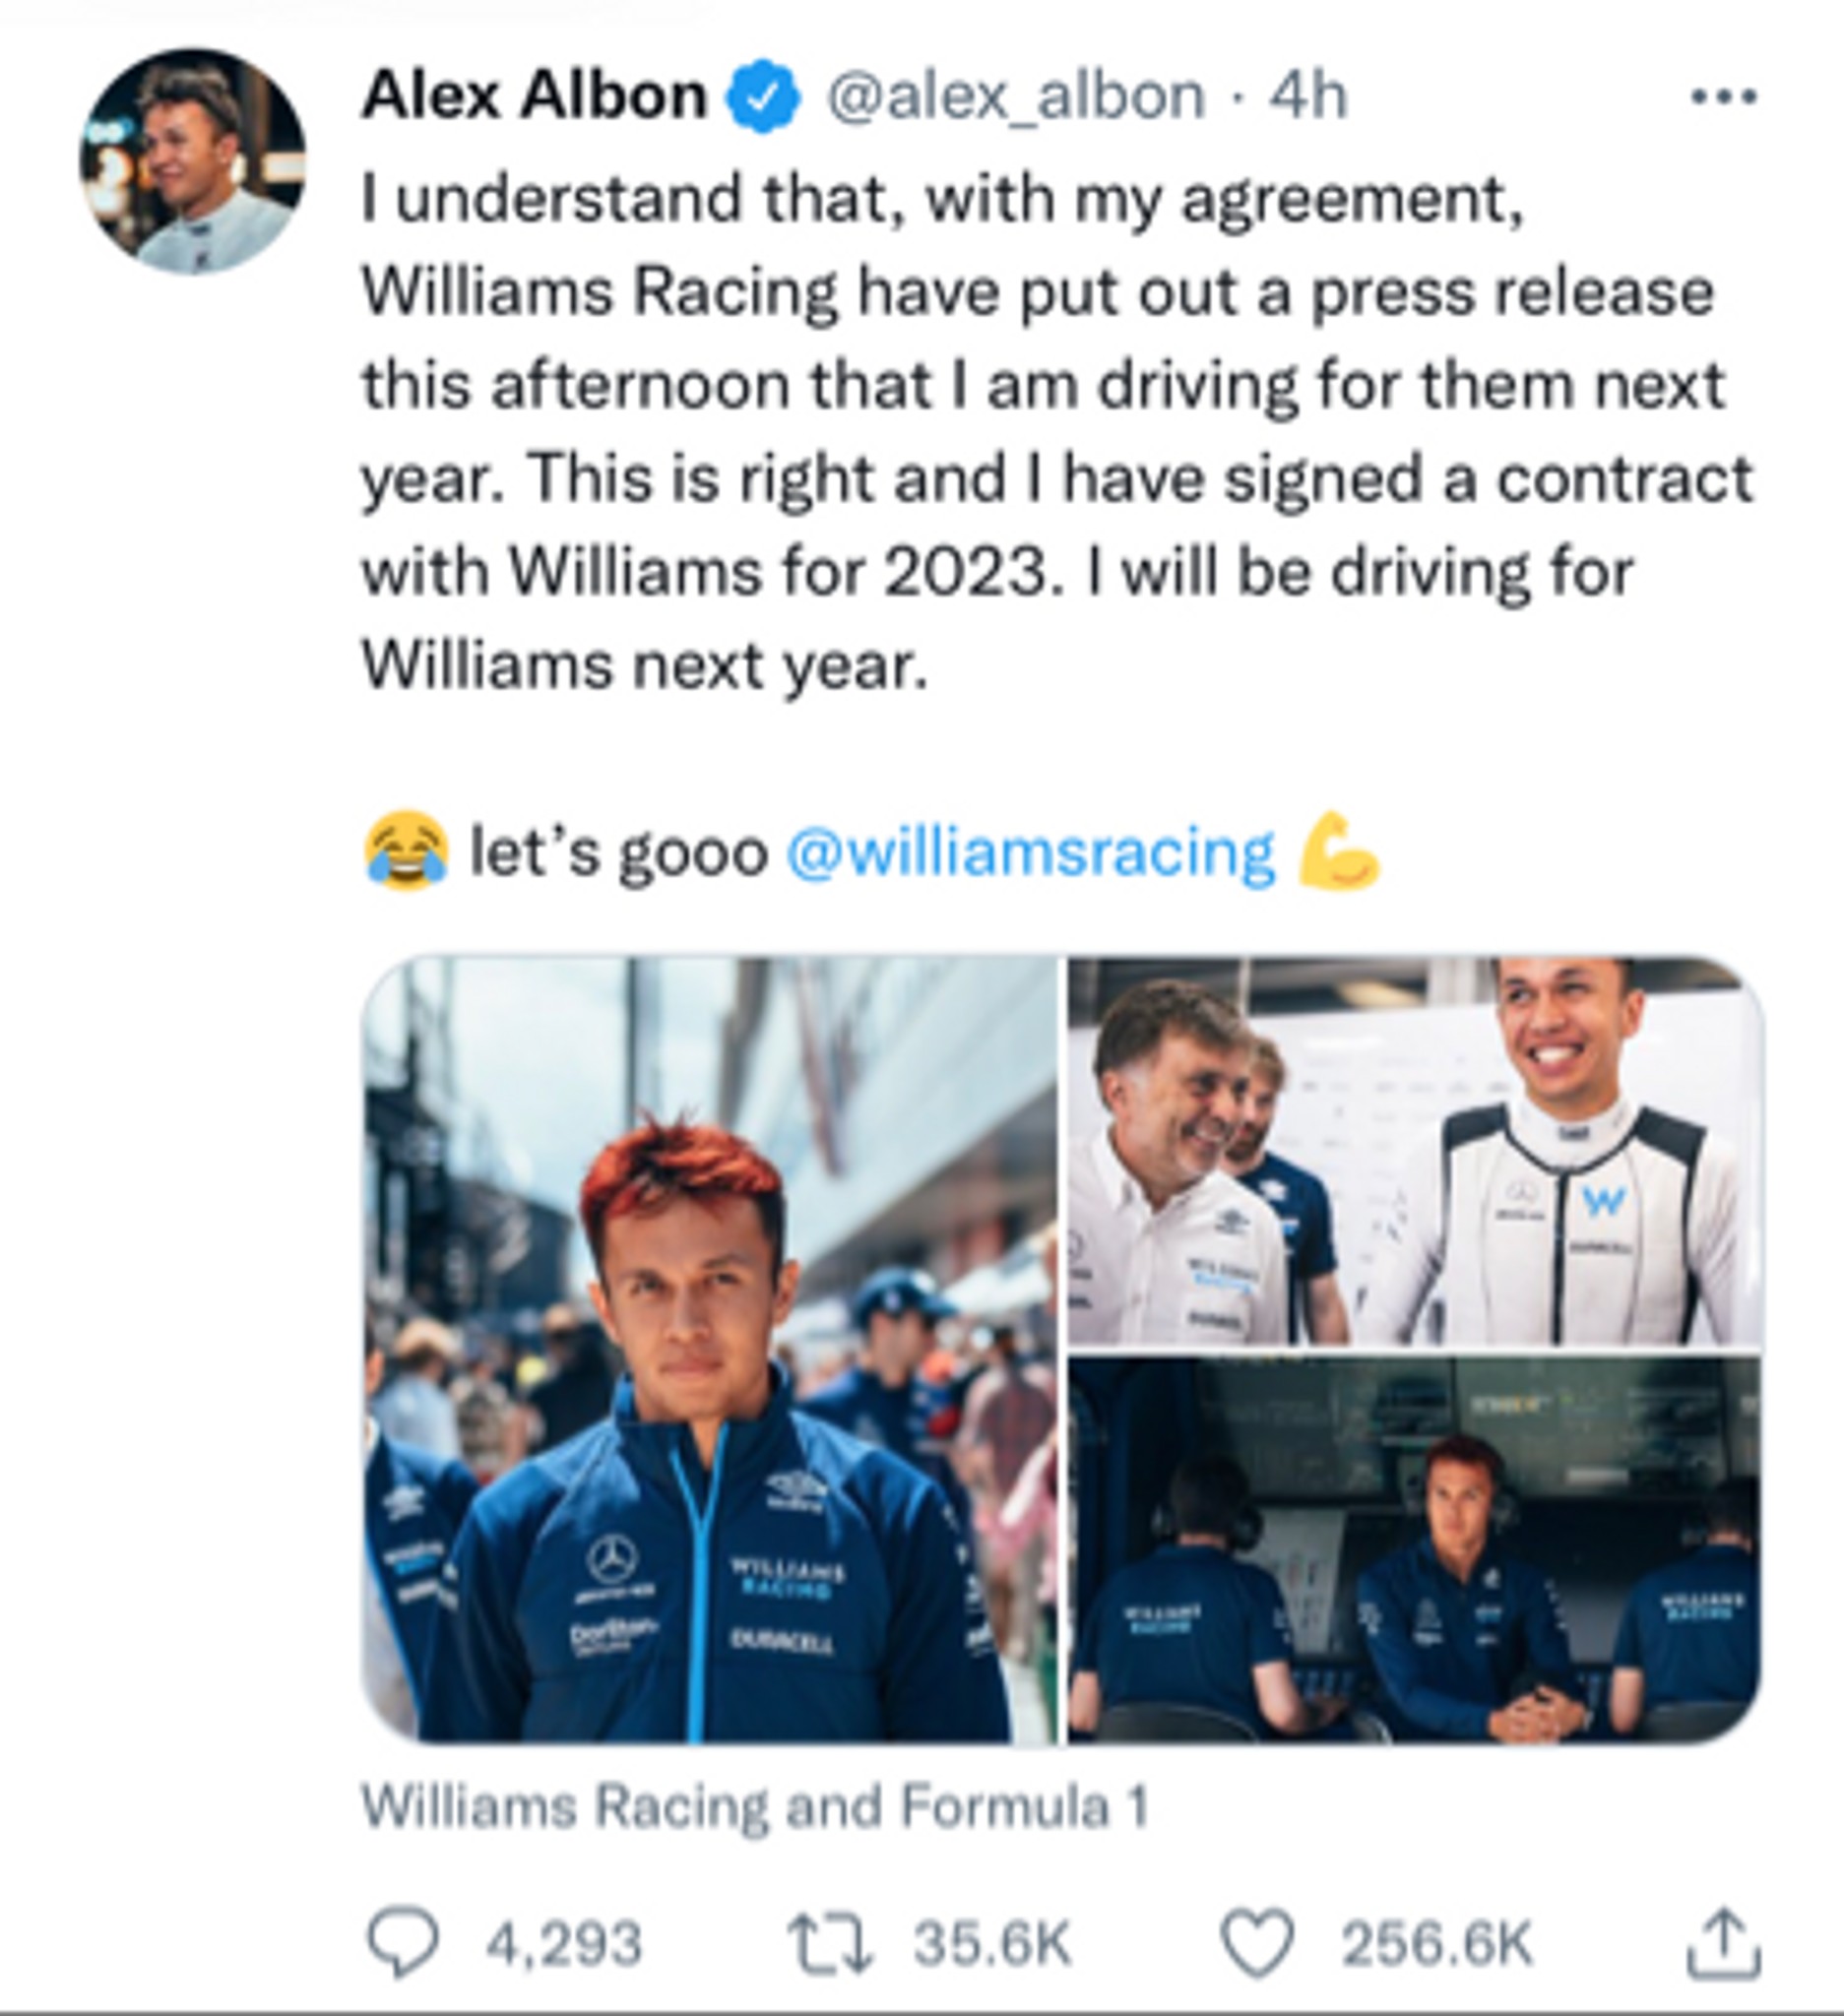The width and height of the screenshot is (1844, 2016).
Task: Open the large photo of red-haired driver
Action: (x=710, y=1351)
